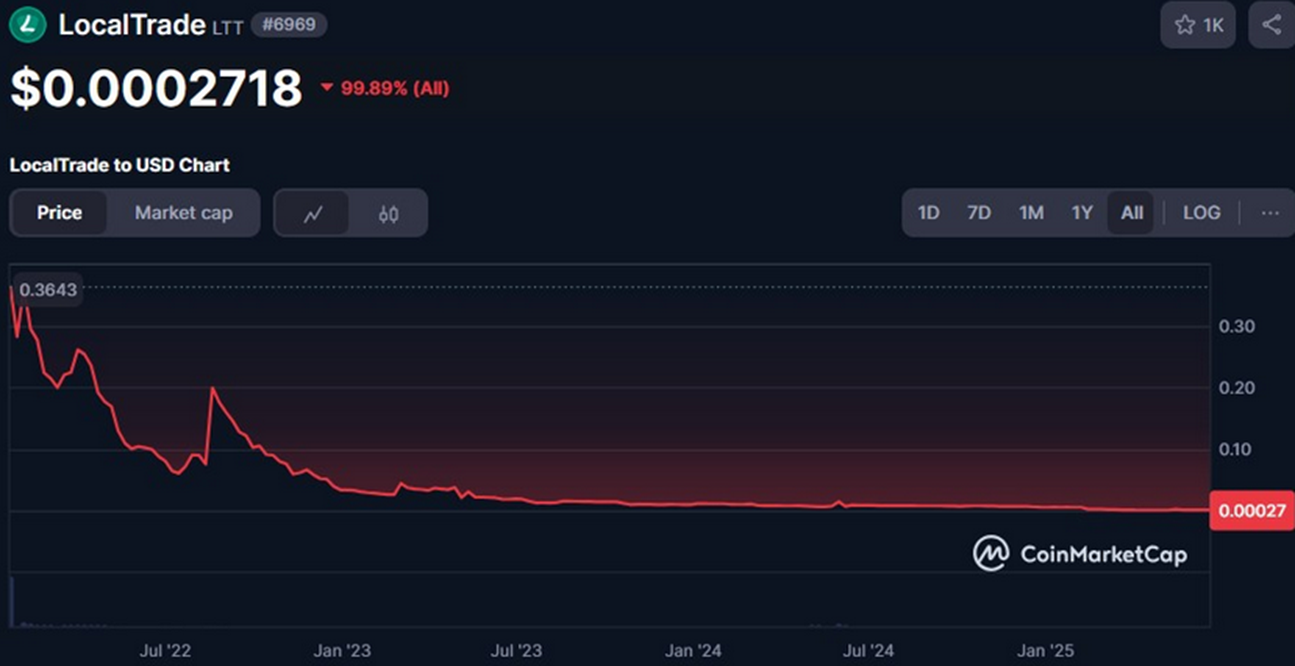Set chart range to 1Y
This screenshot has height=666, width=1295.
[1082, 213]
